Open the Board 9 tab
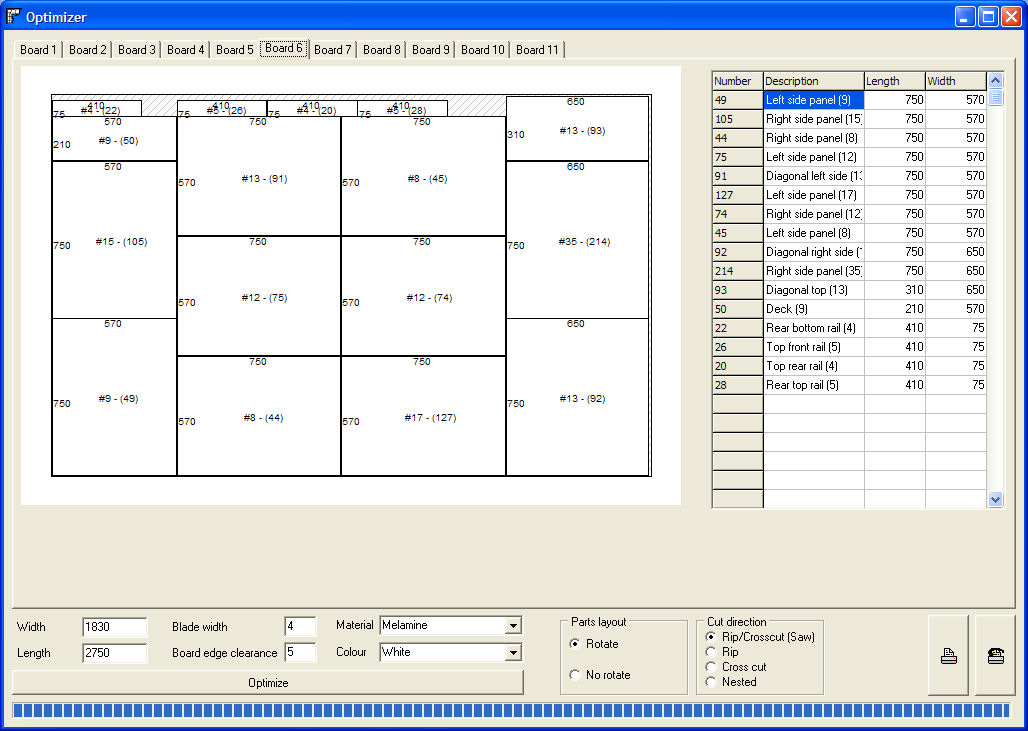Screen dimensions: 1028x731 click(431, 50)
